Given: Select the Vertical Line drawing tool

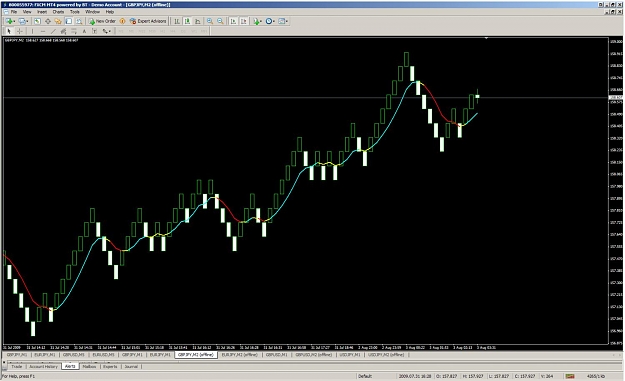Looking at the screenshot, I should [x=32, y=31].
